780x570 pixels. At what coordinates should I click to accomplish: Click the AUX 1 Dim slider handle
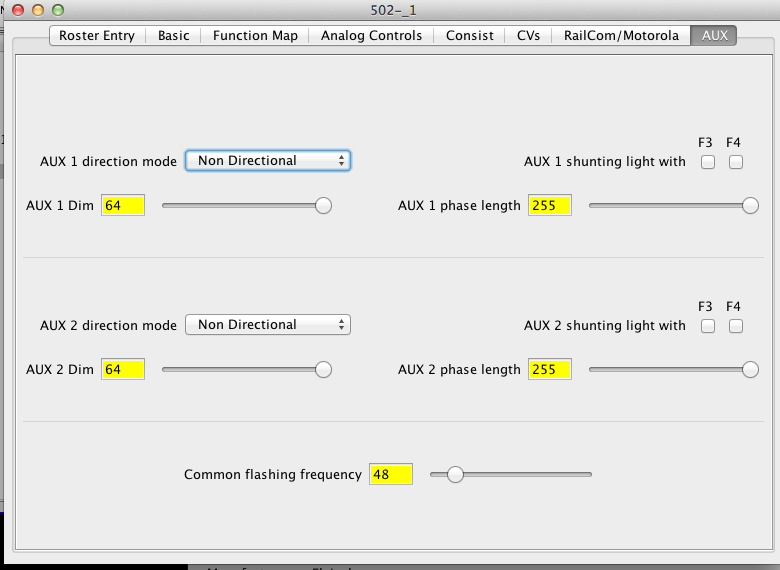click(x=323, y=205)
